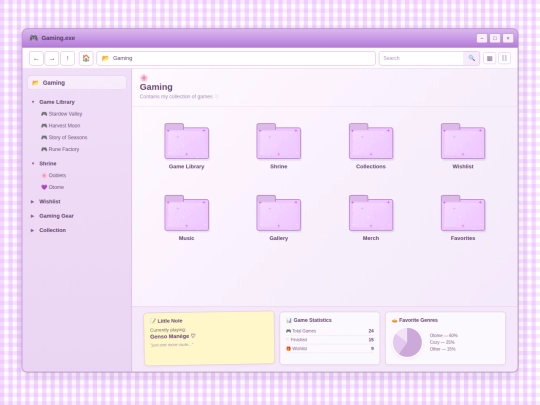Expand the Collection tree section

(x=32, y=230)
